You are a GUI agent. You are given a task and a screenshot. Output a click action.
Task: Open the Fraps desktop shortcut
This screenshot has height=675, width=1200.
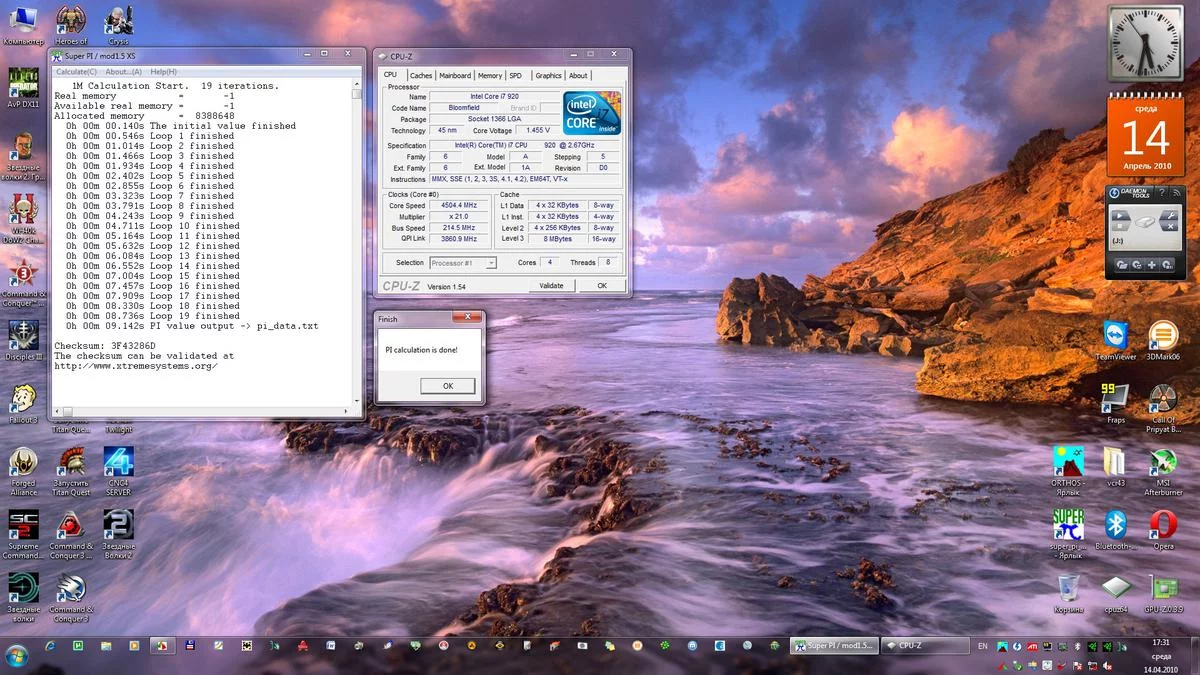1115,397
